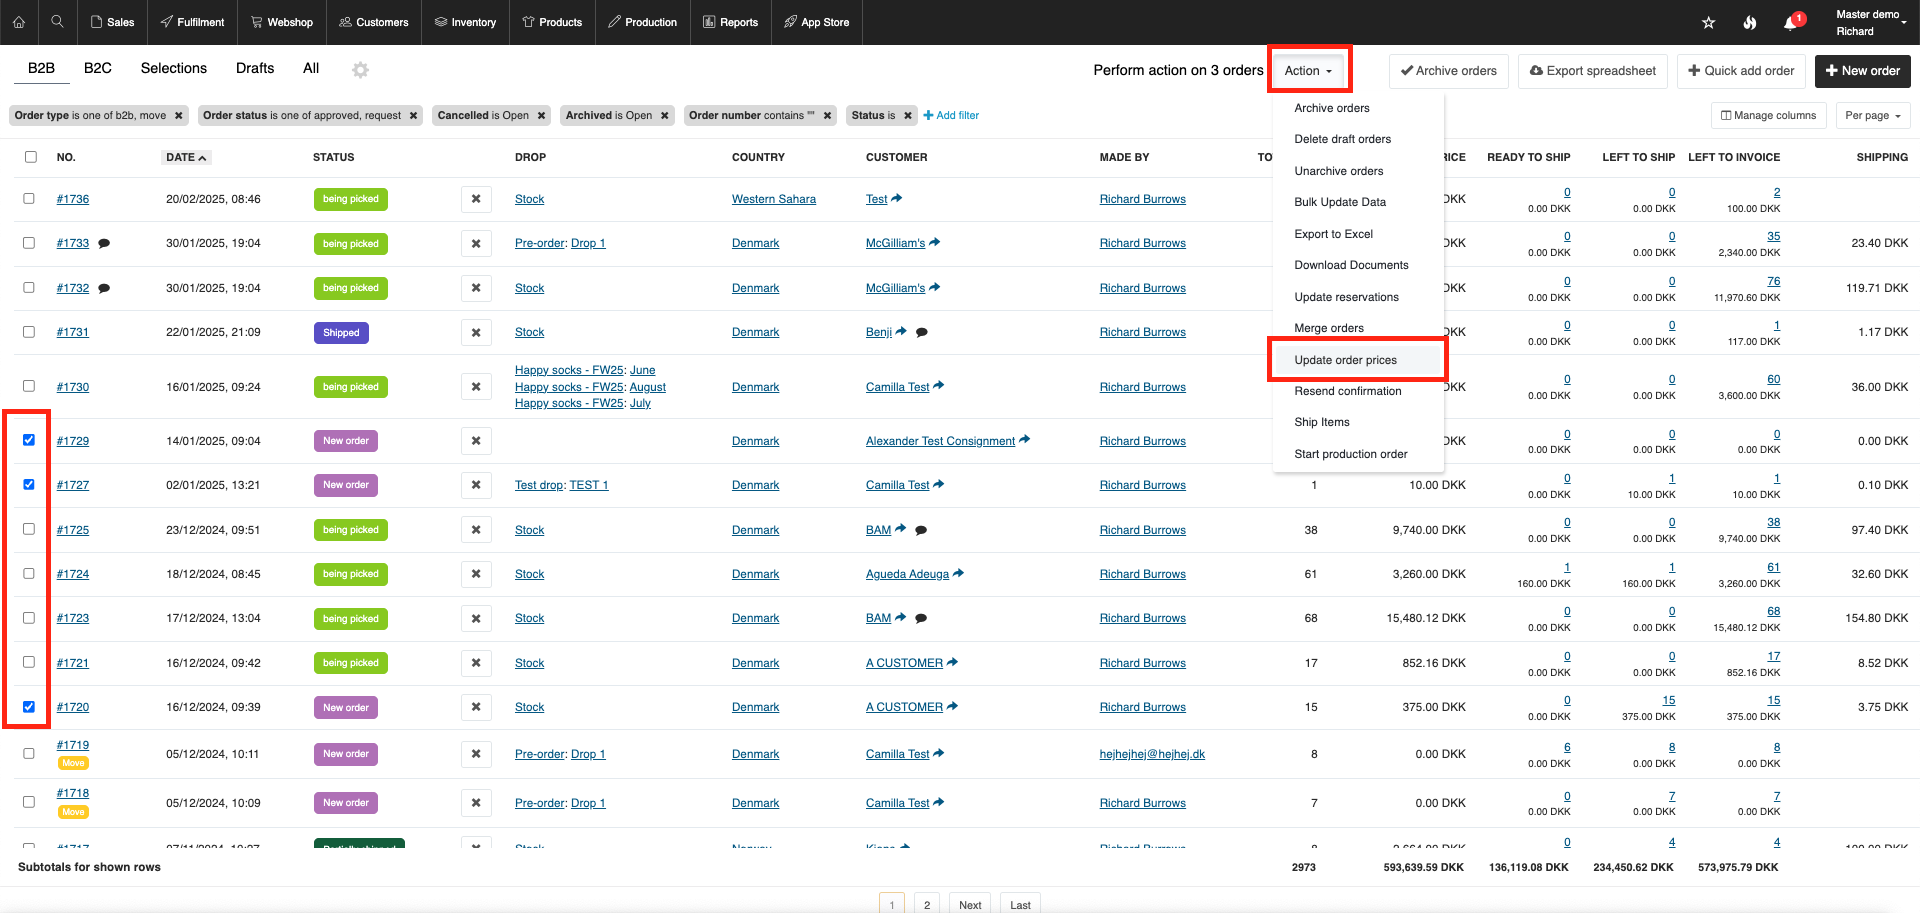This screenshot has height=913, width=1920.
Task: Open the comment bubble on order #1733
Action: 104,244
